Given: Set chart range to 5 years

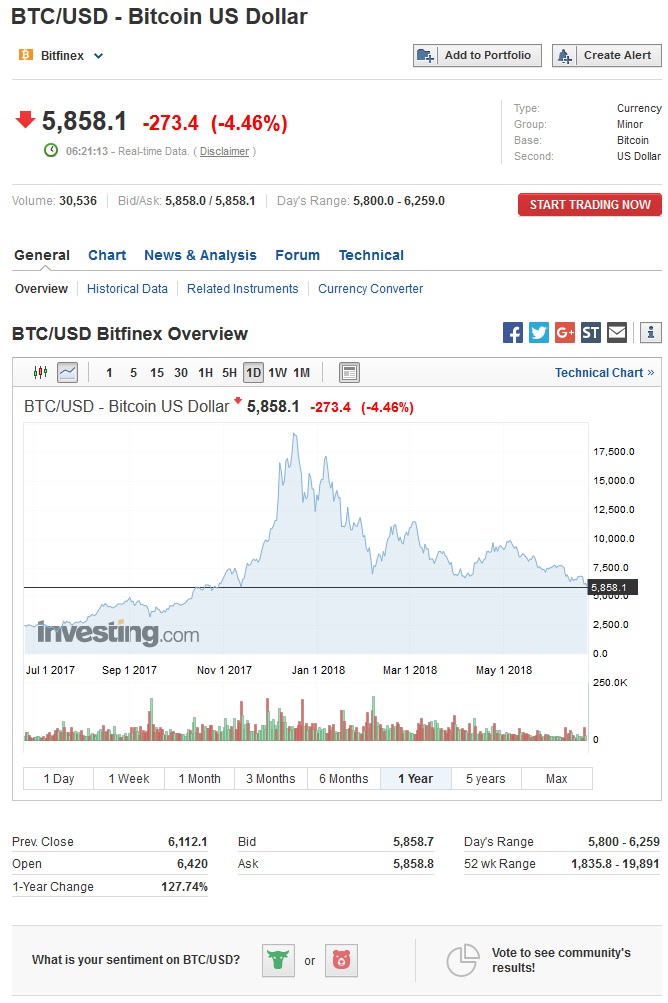Looking at the screenshot, I should (x=486, y=778).
